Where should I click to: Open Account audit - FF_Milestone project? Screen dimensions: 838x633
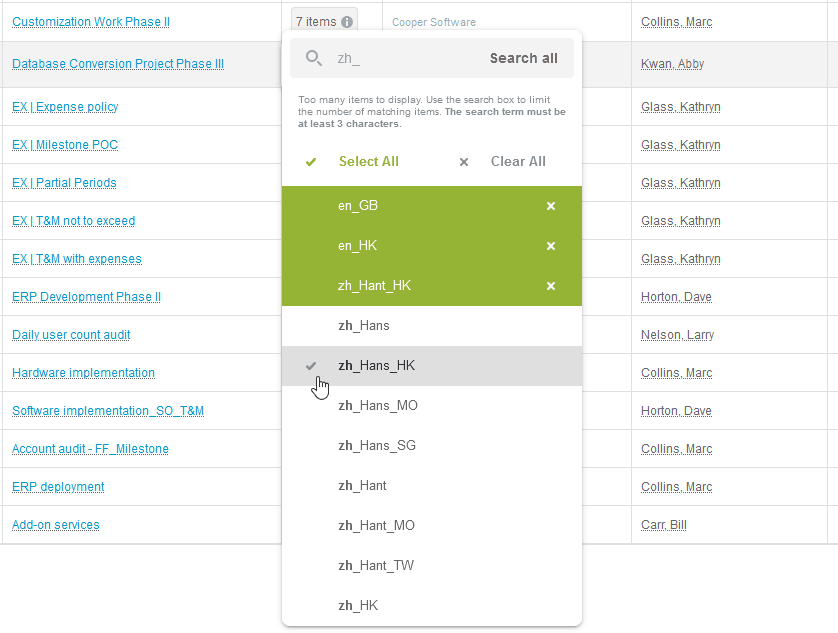click(90, 449)
